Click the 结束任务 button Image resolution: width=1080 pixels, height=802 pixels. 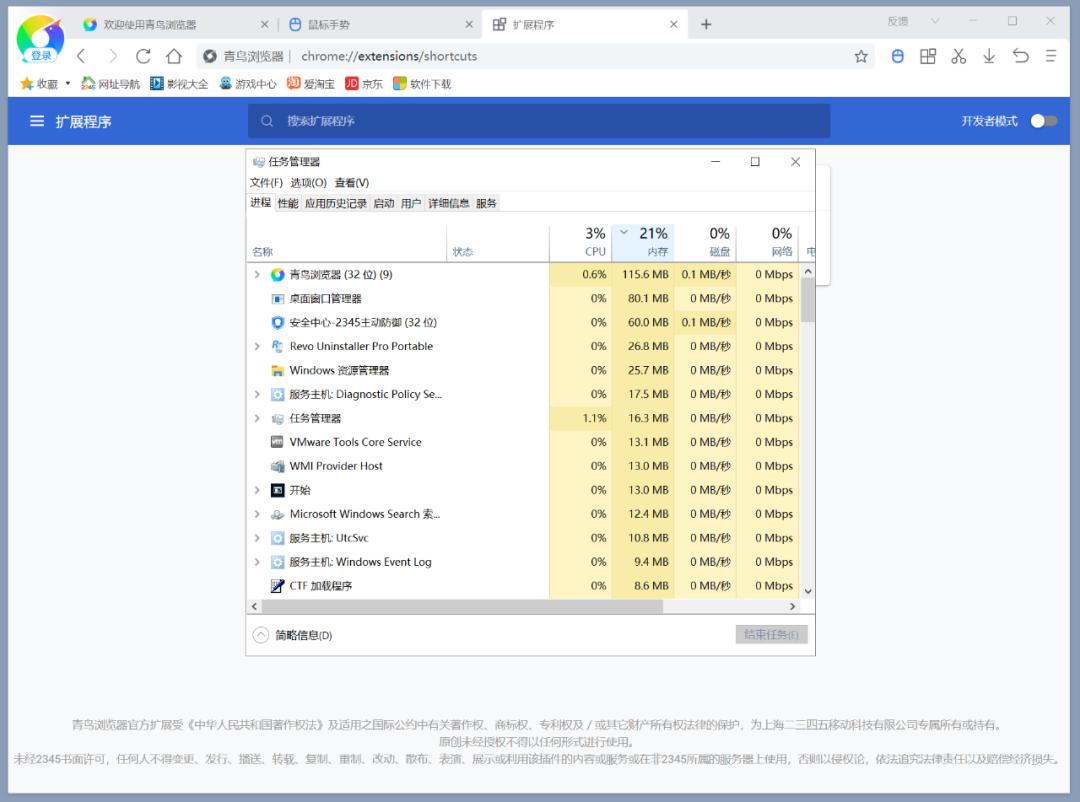click(770, 633)
